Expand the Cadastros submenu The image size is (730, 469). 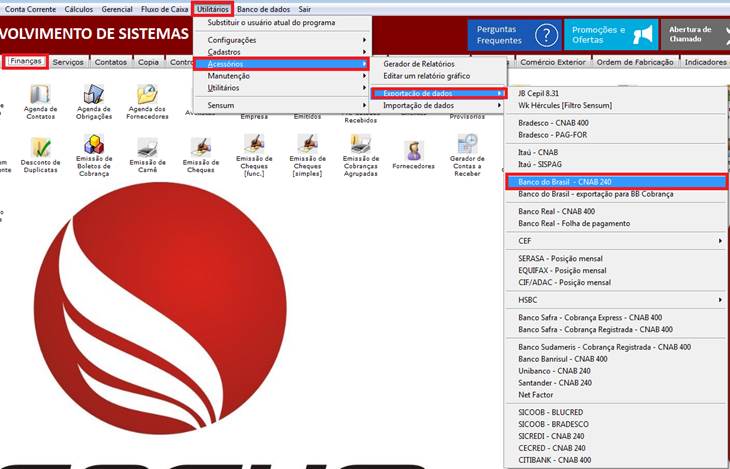[x=282, y=52]
